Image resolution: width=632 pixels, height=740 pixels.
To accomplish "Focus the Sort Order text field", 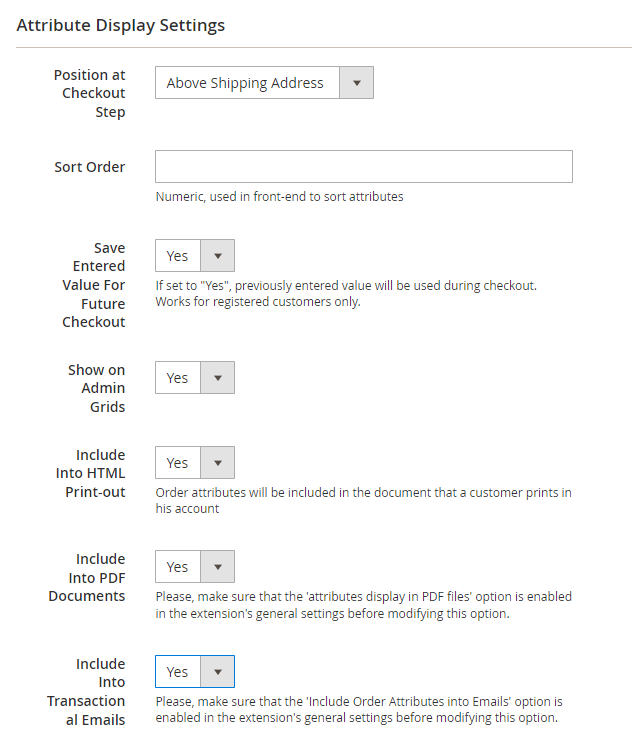I will (364, 167).
